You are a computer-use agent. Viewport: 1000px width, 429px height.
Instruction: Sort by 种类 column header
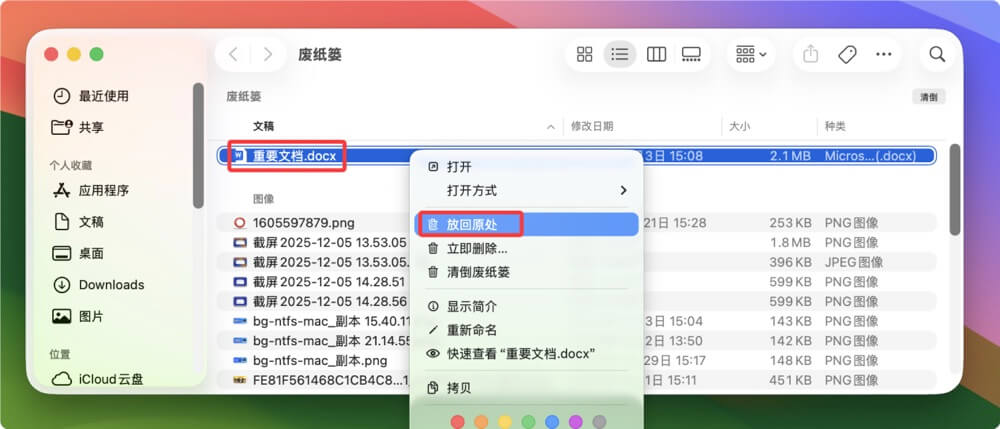(835, 126)
